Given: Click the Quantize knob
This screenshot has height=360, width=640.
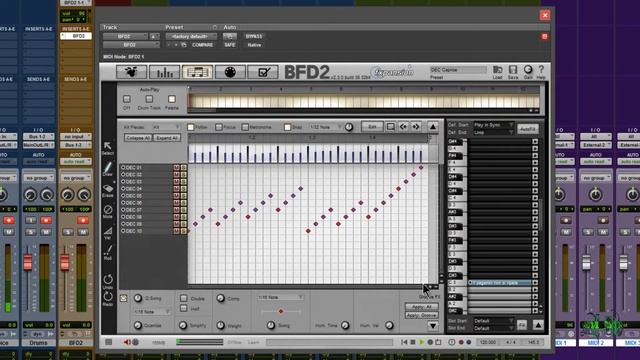Looking at the screenshot, I should point(138,325).
